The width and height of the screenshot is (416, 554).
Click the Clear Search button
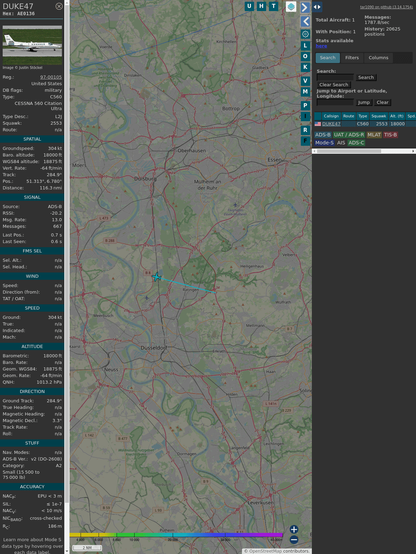334,85
